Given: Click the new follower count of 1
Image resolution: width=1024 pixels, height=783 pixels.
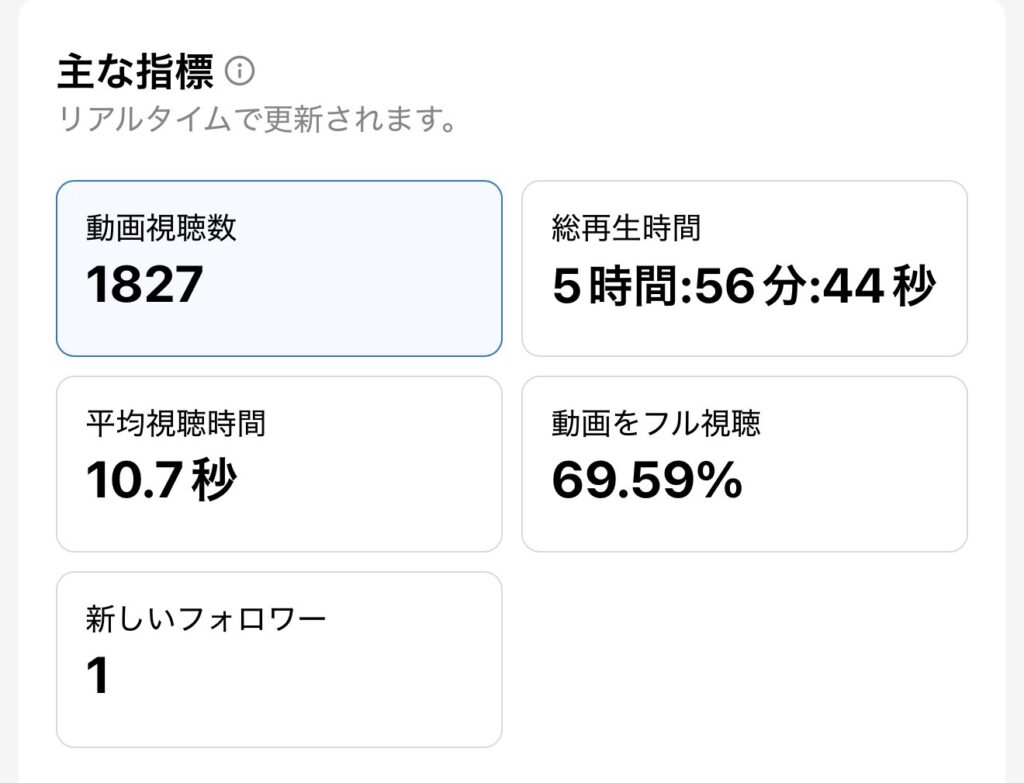Looking at the screenshot, I should coord(98,677).
